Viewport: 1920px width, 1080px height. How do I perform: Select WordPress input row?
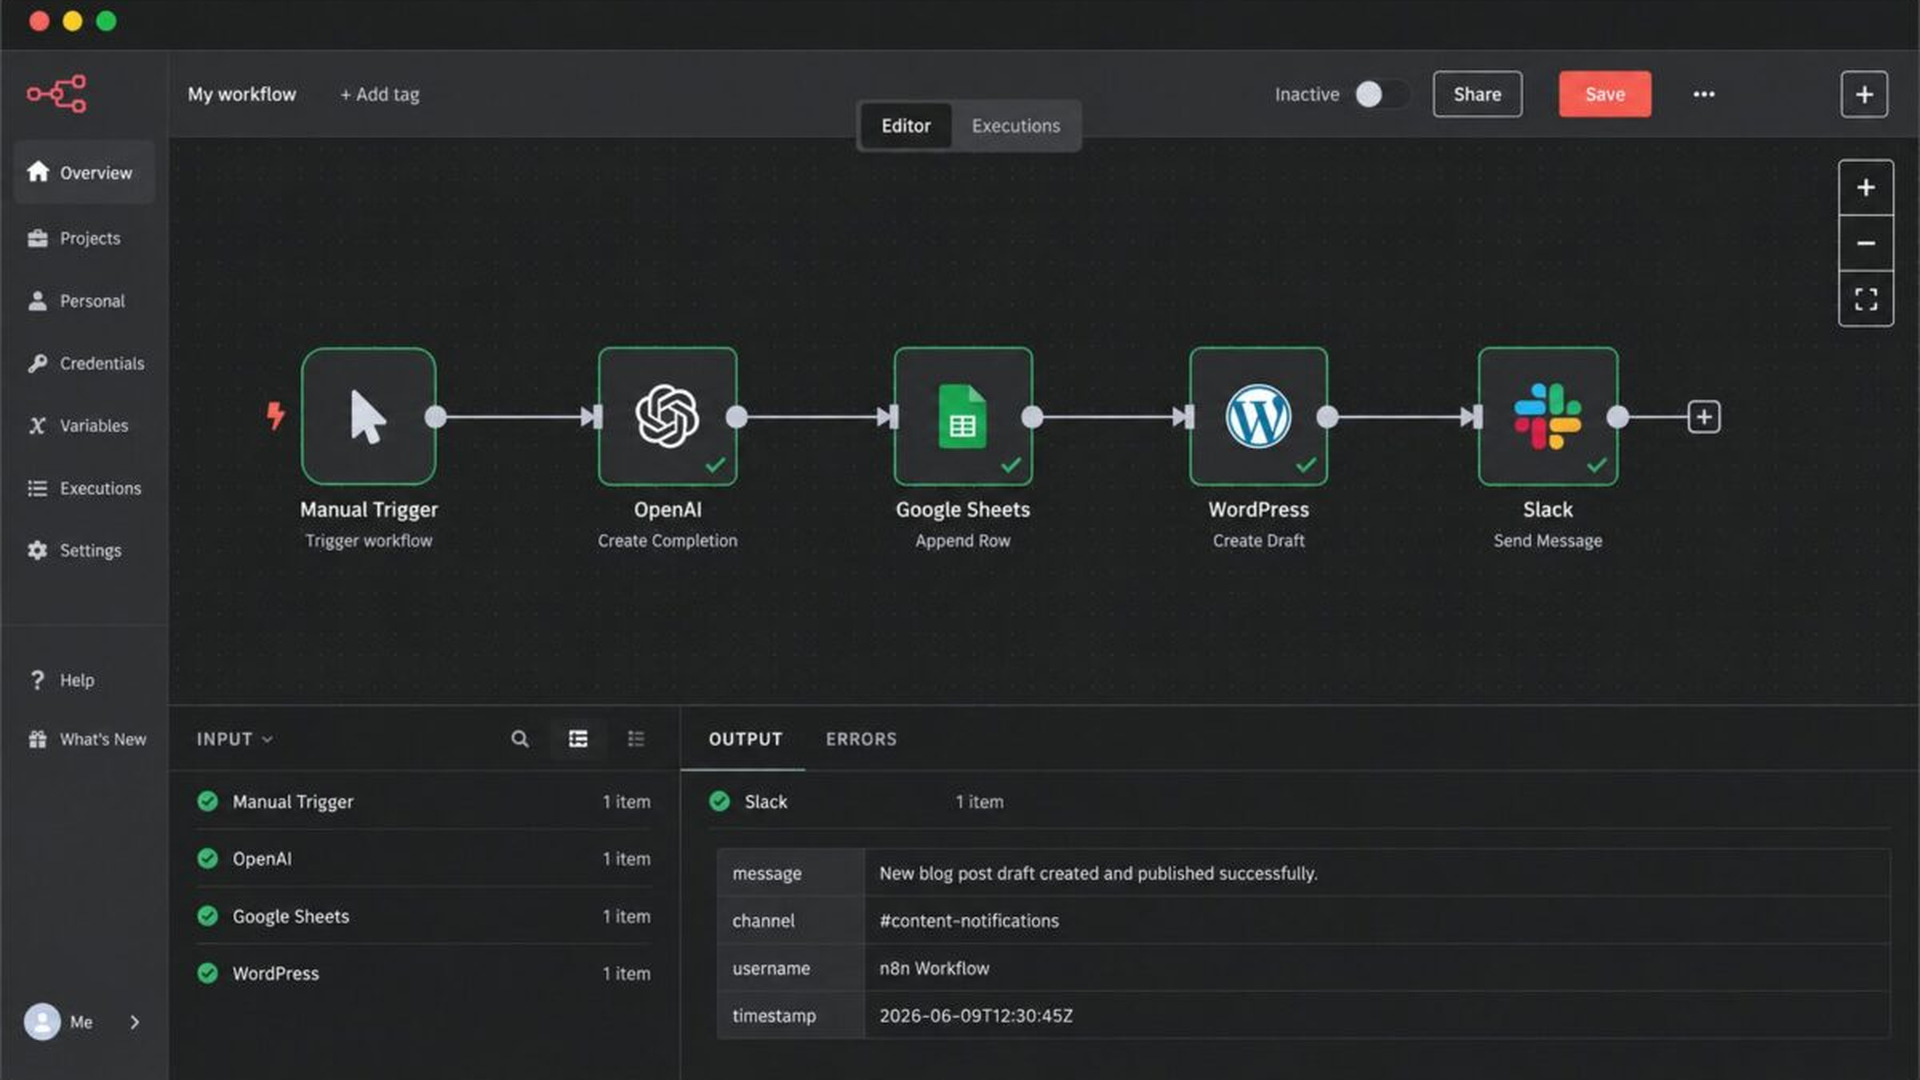point(424,973)
